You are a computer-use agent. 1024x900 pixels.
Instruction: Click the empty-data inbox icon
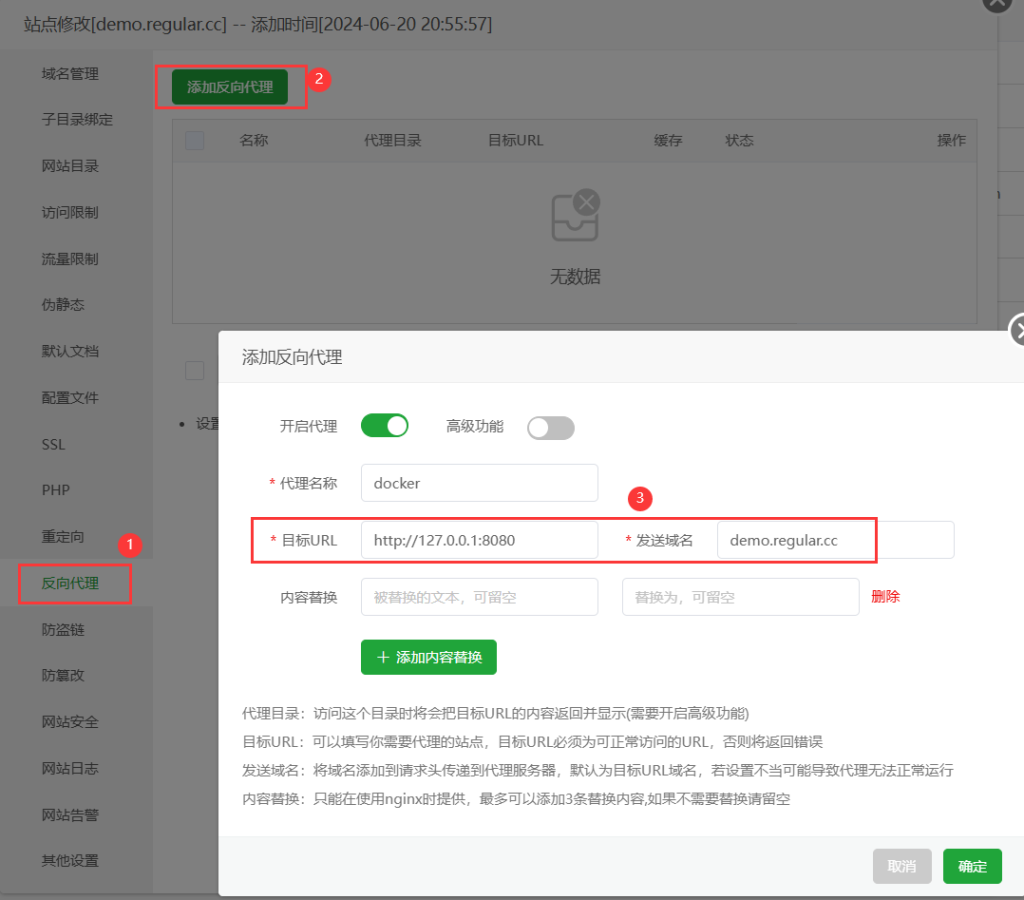point(575,216)
